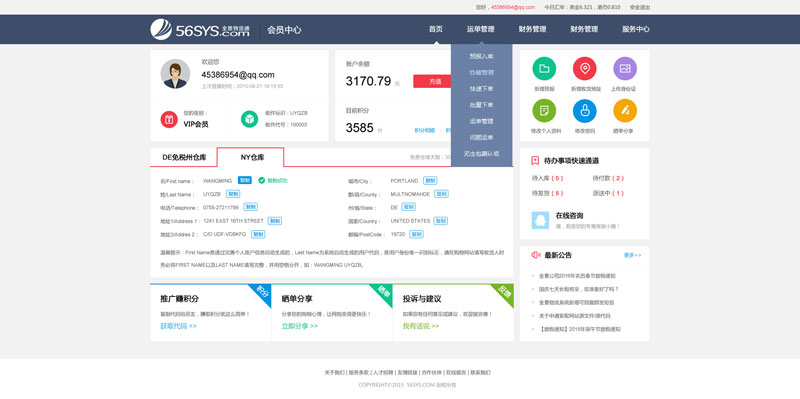Viewport: 800px width, 399px height.
Task: Click 关于我们 footer link
Action: 334,372
